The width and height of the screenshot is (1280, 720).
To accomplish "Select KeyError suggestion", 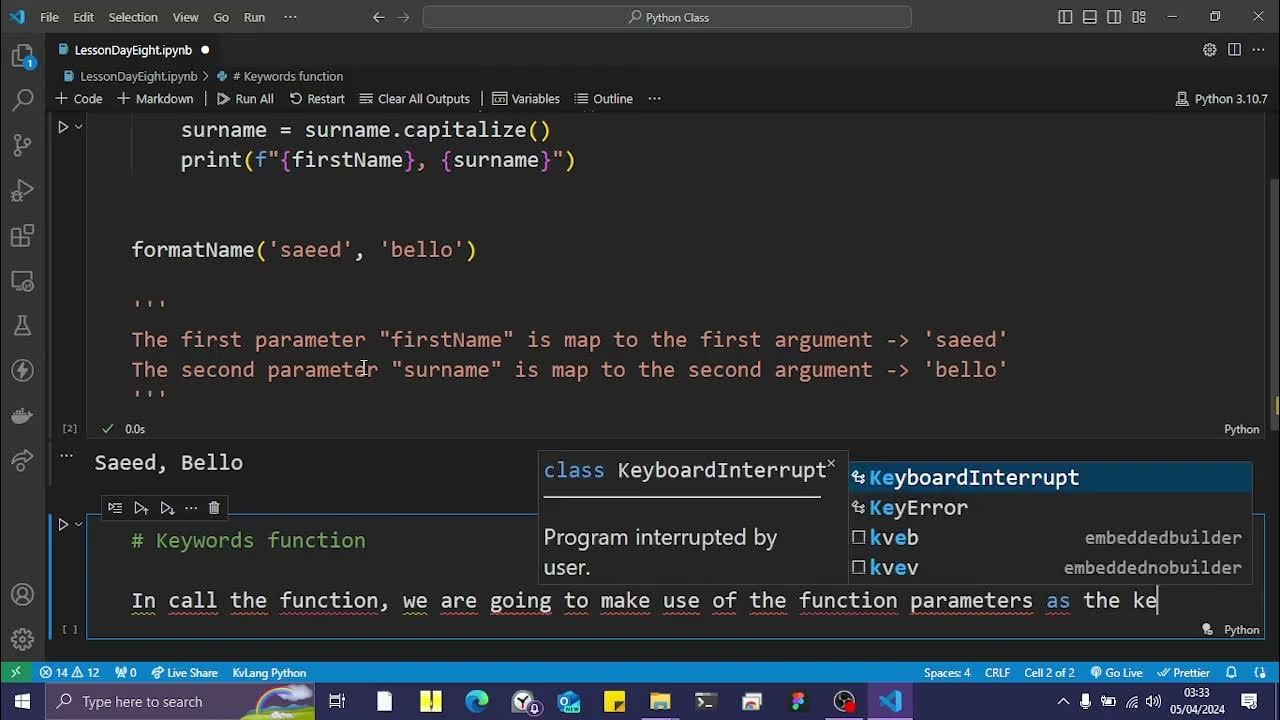I will pos(1049,508).
